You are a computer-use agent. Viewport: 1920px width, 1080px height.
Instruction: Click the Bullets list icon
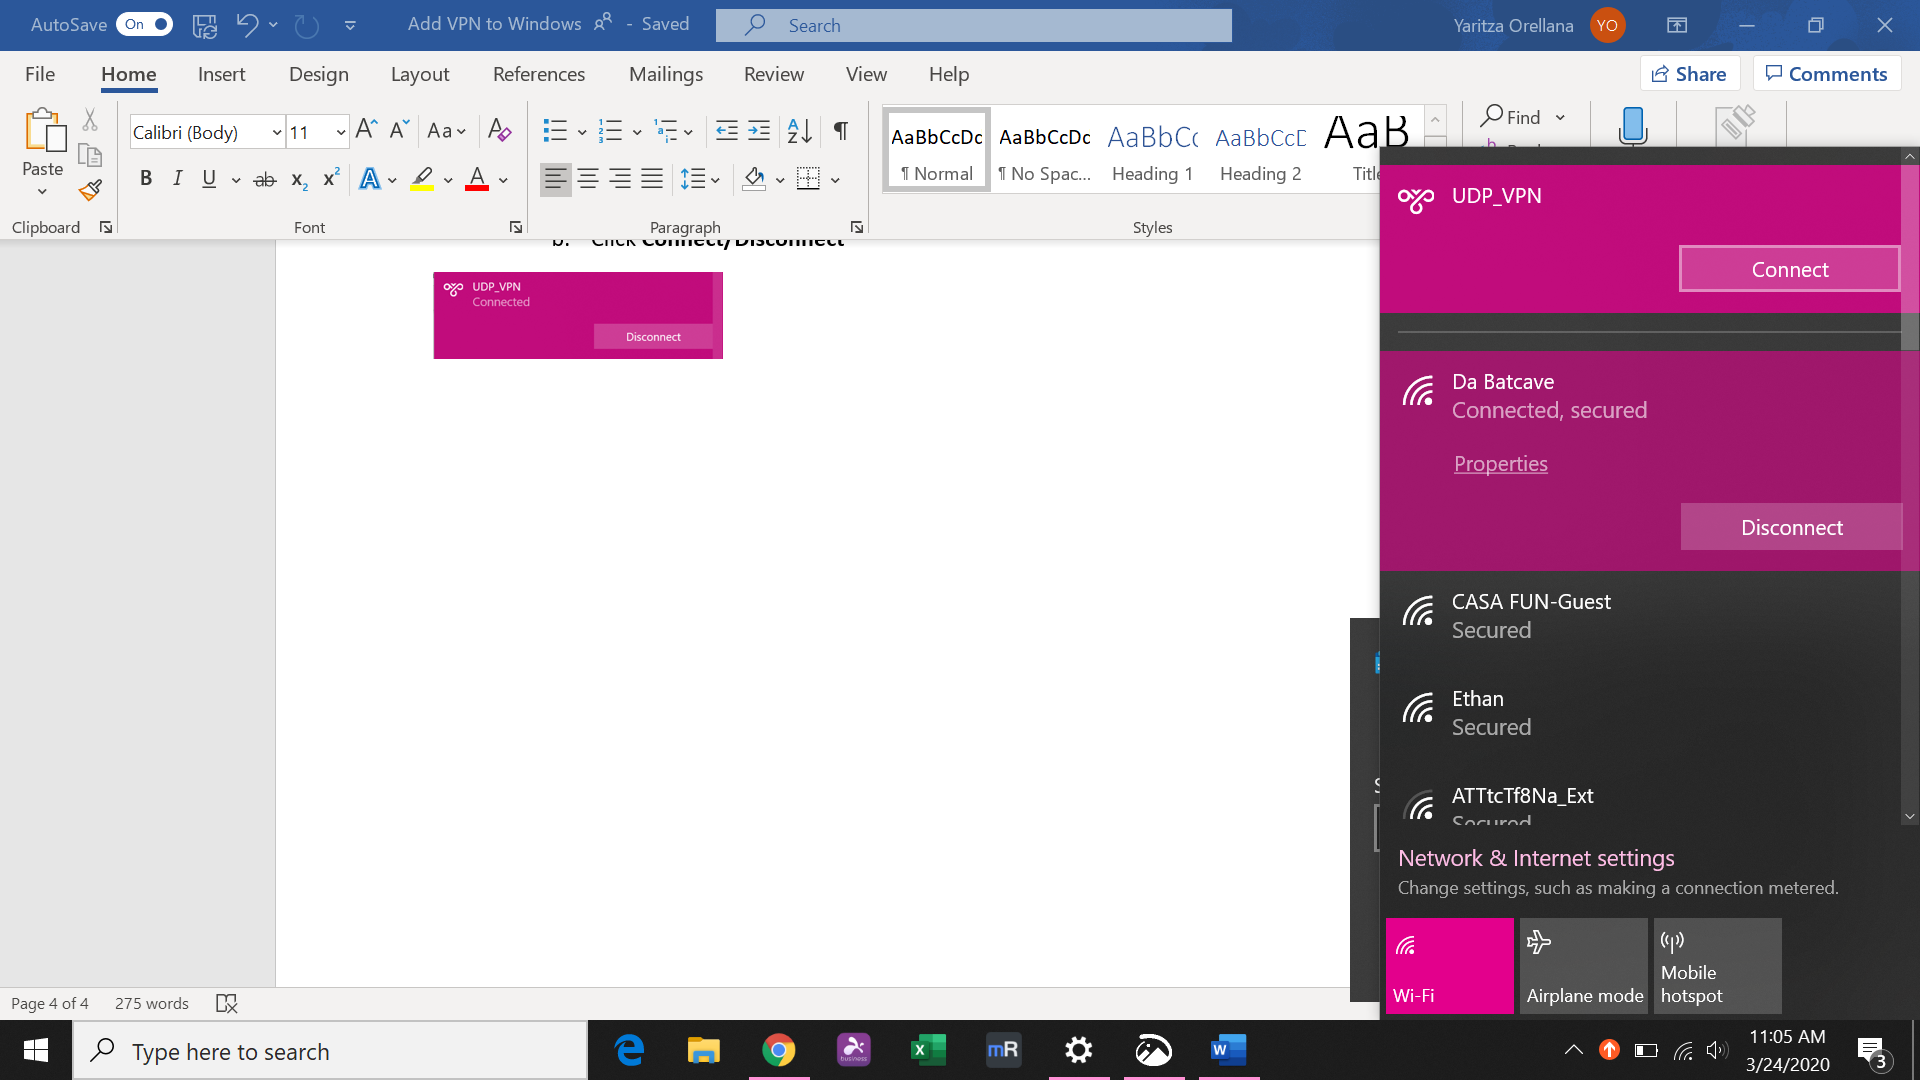click(555, 130)
